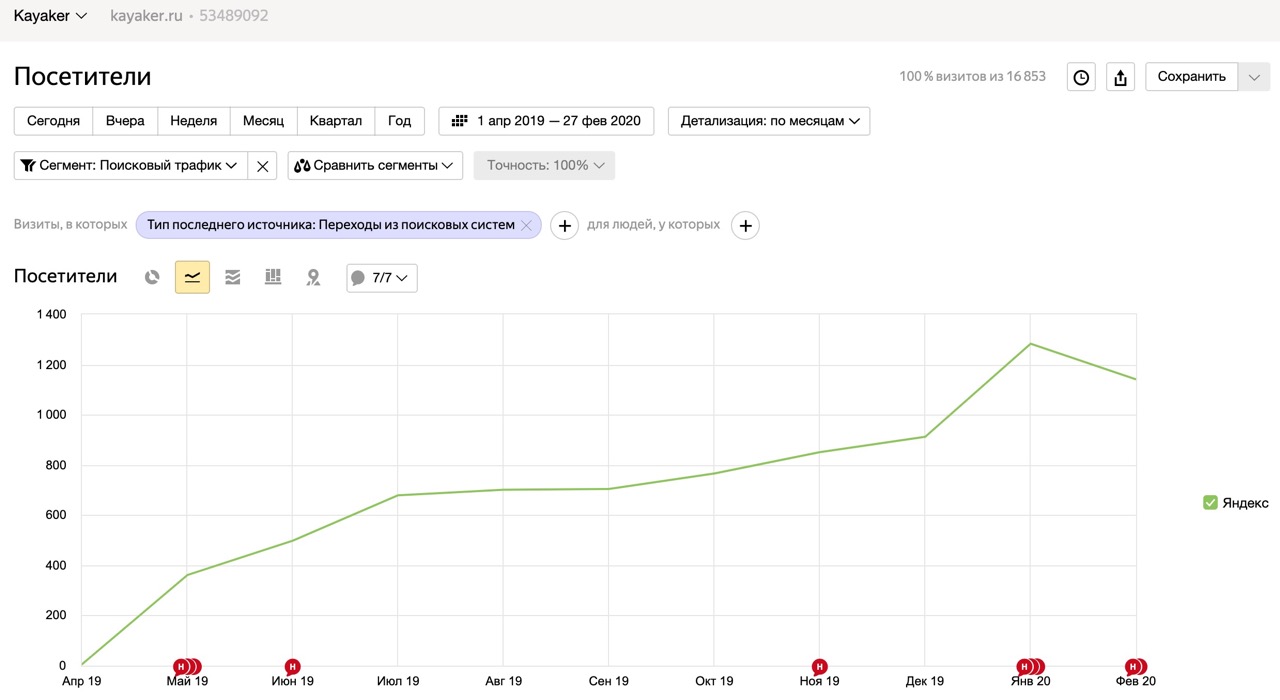Viewport: 1280px width, 700px height.
Task: Switch to column chart view
Action: click(273, 277)
